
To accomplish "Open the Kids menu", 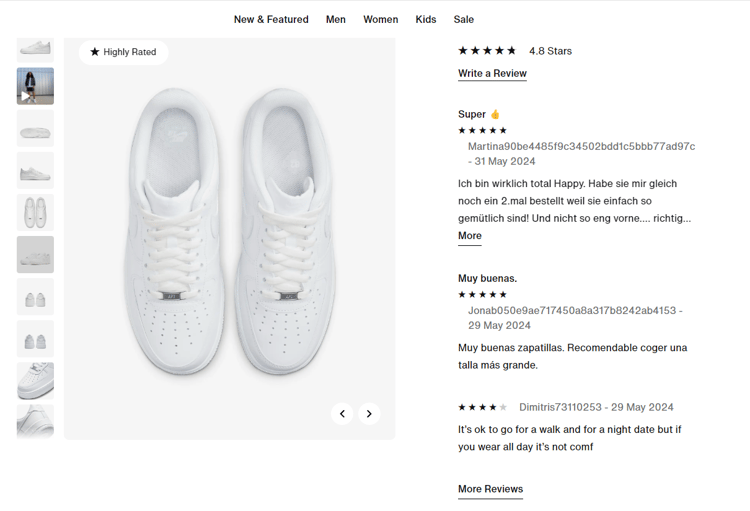I will point(426,19).
